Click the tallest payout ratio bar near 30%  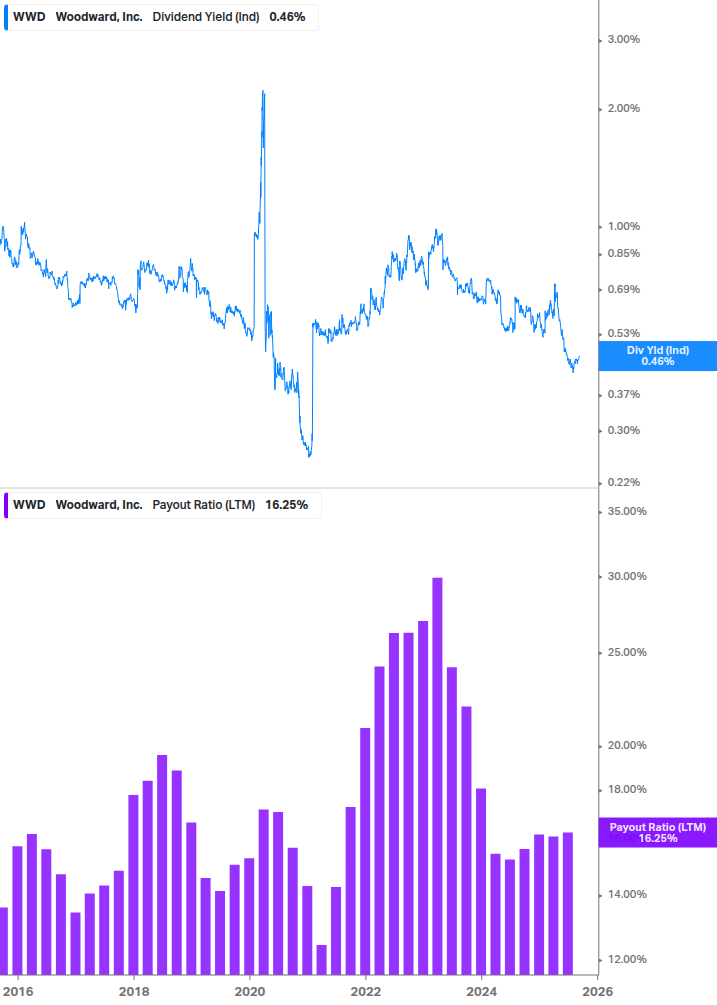437,776
